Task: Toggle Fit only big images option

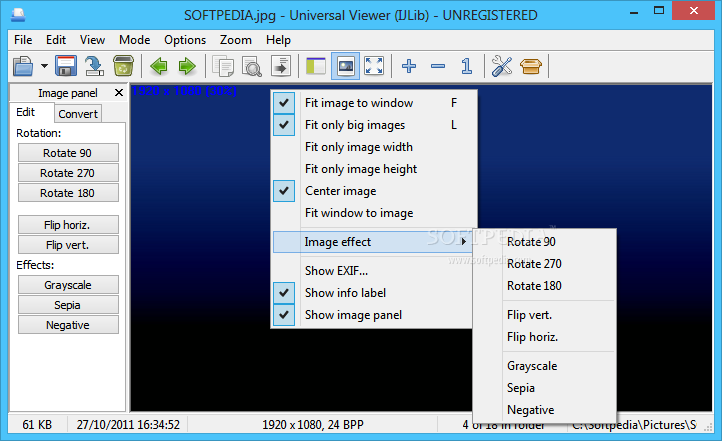Action: click(x=373, y=125)
